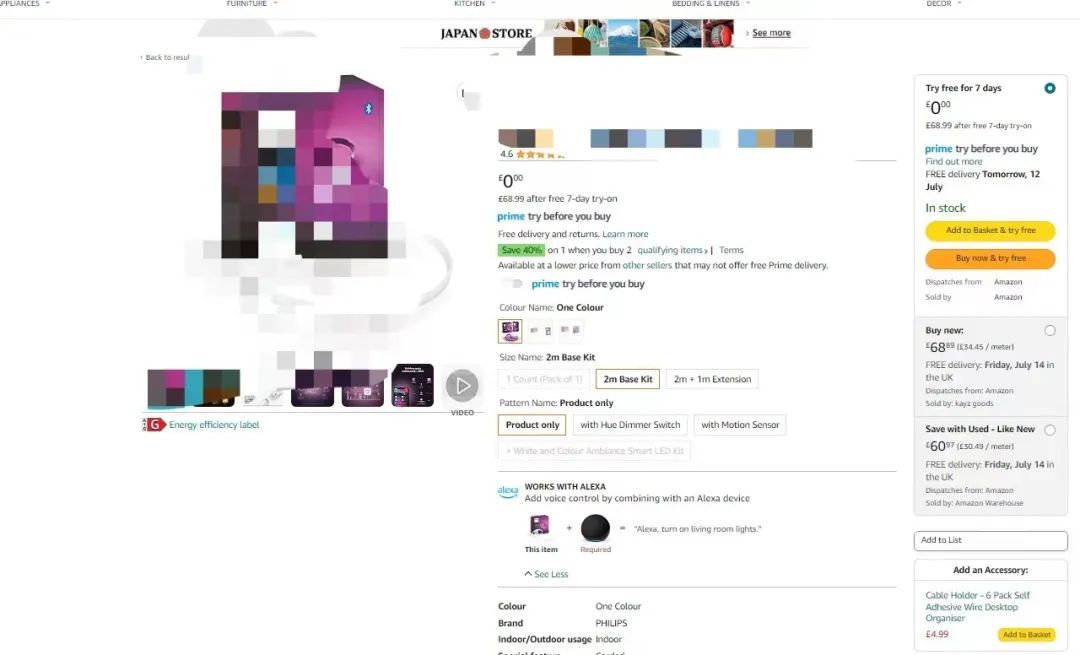Select the 'Try free for 7 days' radio button

coord(1049,88)
